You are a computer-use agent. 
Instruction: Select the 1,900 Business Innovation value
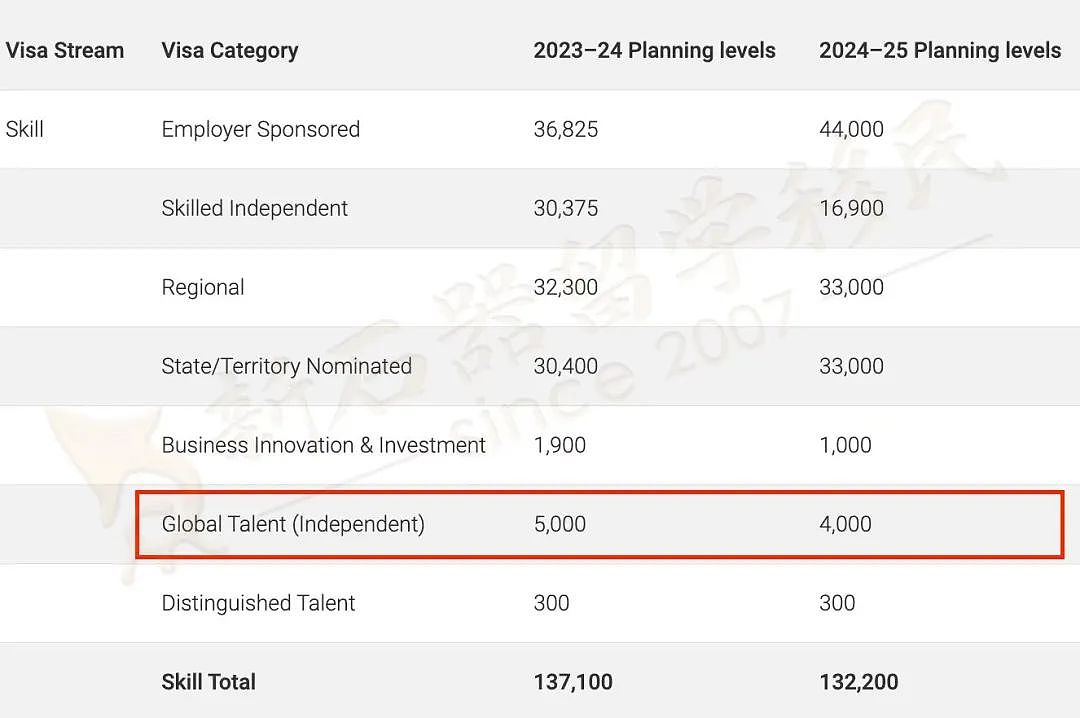(x=560, y=445)
